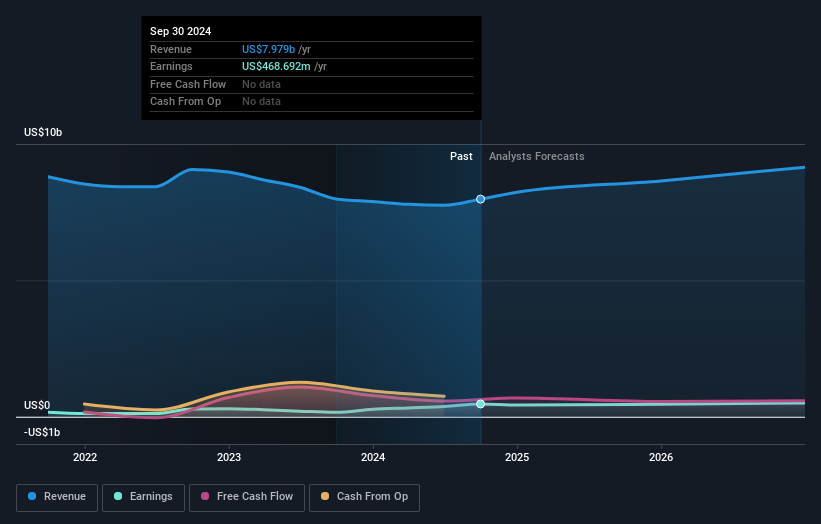Click the blue Revenue legend dot
This screenshot has width=821, height=524.
pyautogui.click(x=32, y=496)
